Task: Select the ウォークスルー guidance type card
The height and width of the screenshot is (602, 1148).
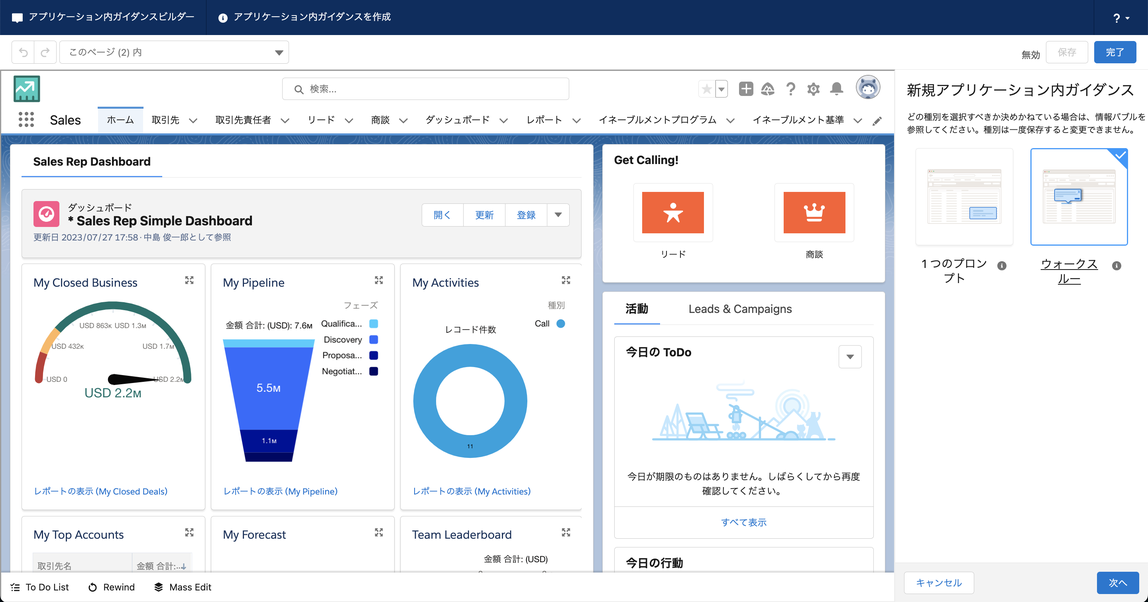Action: coord(1078,196)
